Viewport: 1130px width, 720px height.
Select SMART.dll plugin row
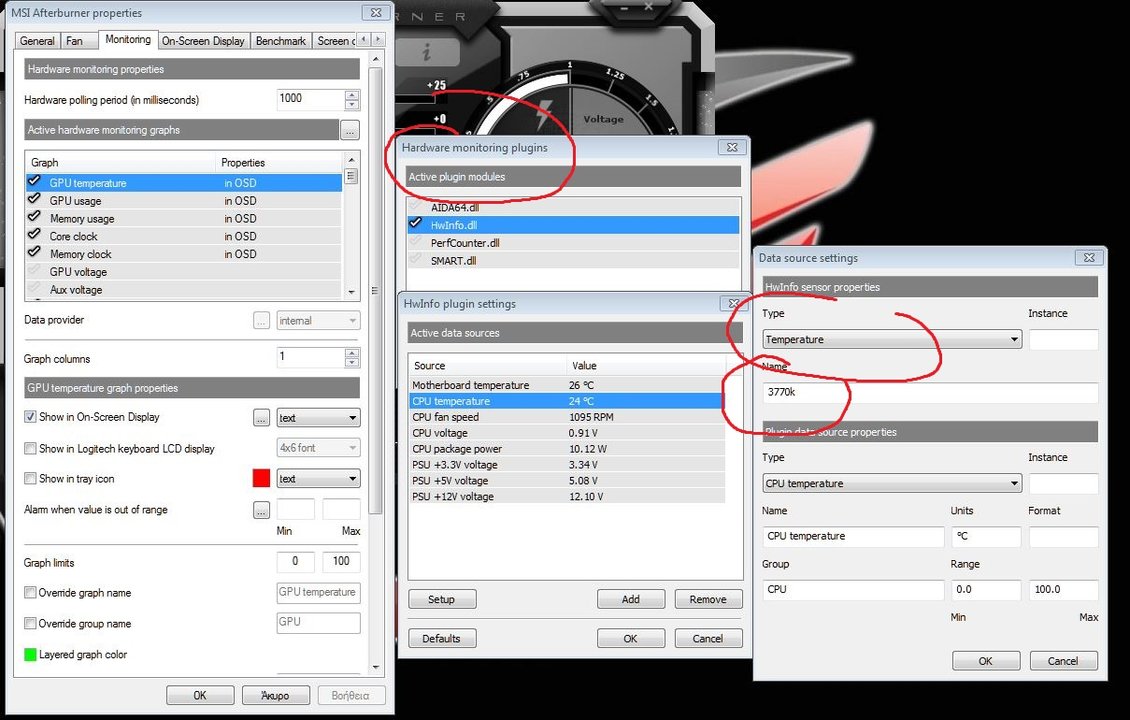[x=574, y=261]
